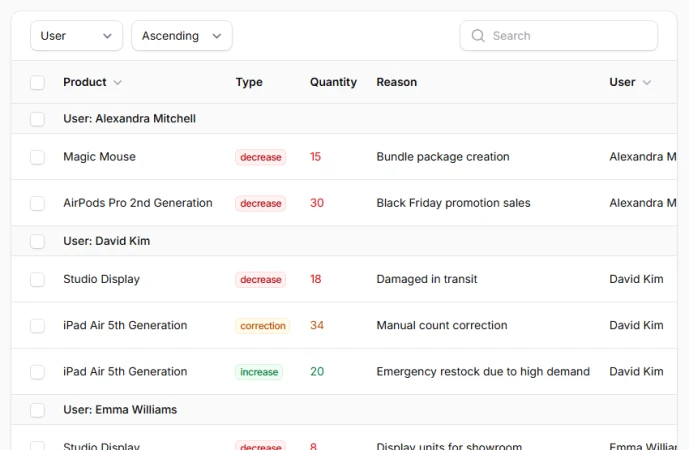Click the User: Emma Williams group row label
Viewport: 689px width, 450px height.
(x=120, y=410)
